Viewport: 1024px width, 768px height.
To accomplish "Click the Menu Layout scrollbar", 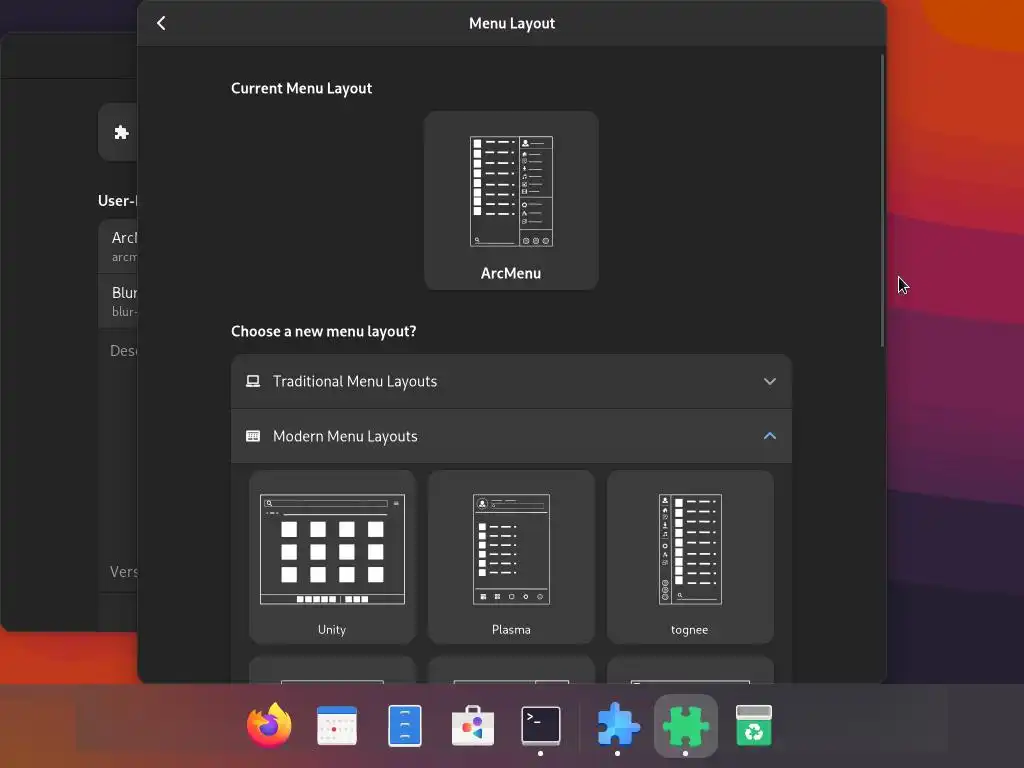I will (x=882, y=200).
